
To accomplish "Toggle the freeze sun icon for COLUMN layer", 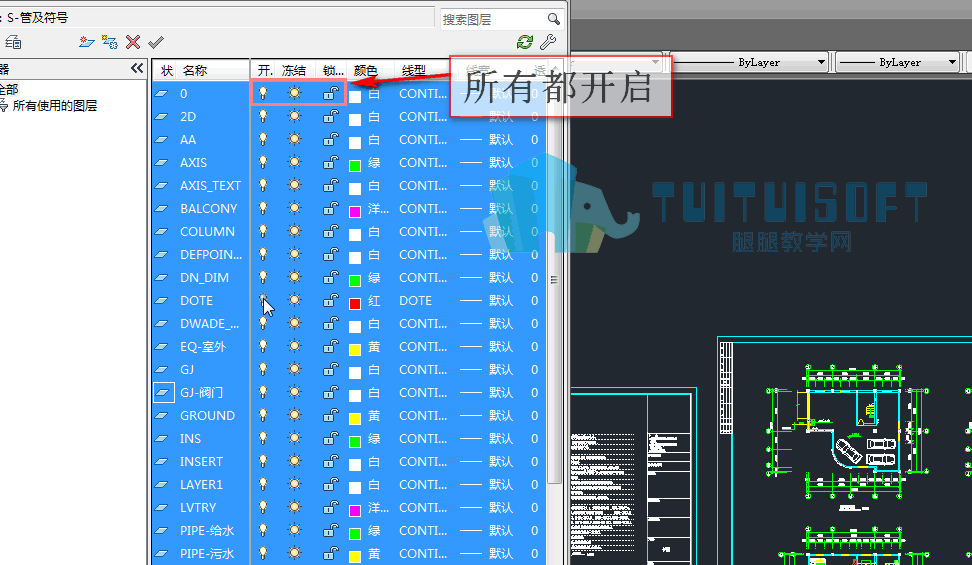I will pyautogui.click(x=294, y=231).
